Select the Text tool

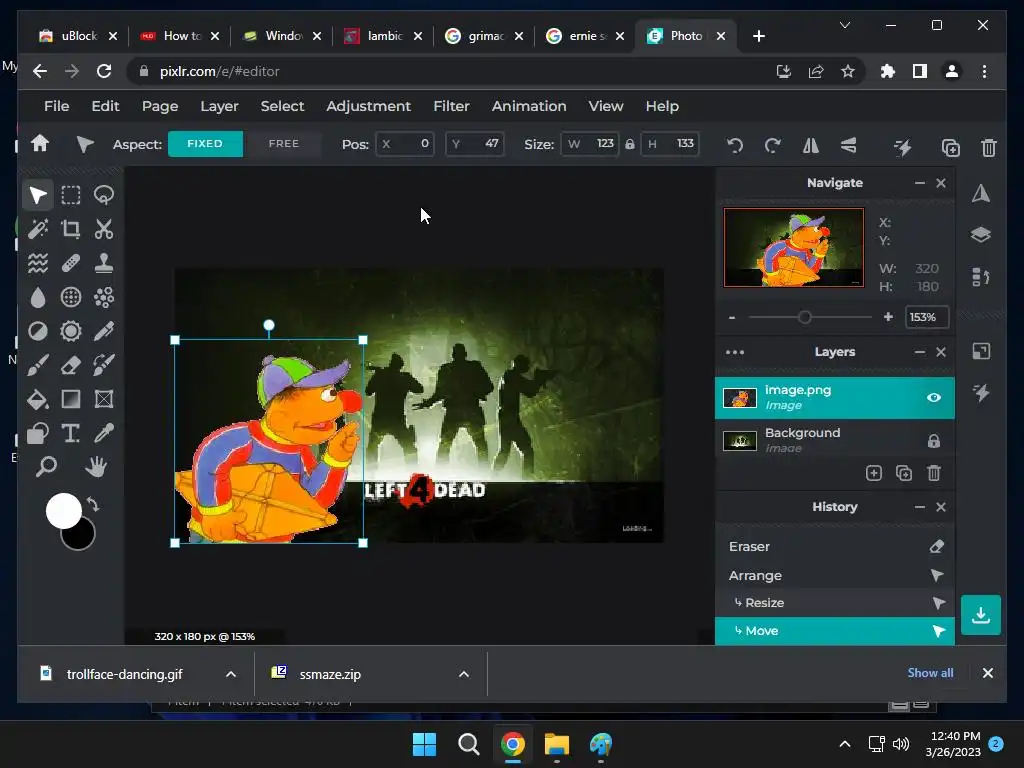tap(71, 433)
